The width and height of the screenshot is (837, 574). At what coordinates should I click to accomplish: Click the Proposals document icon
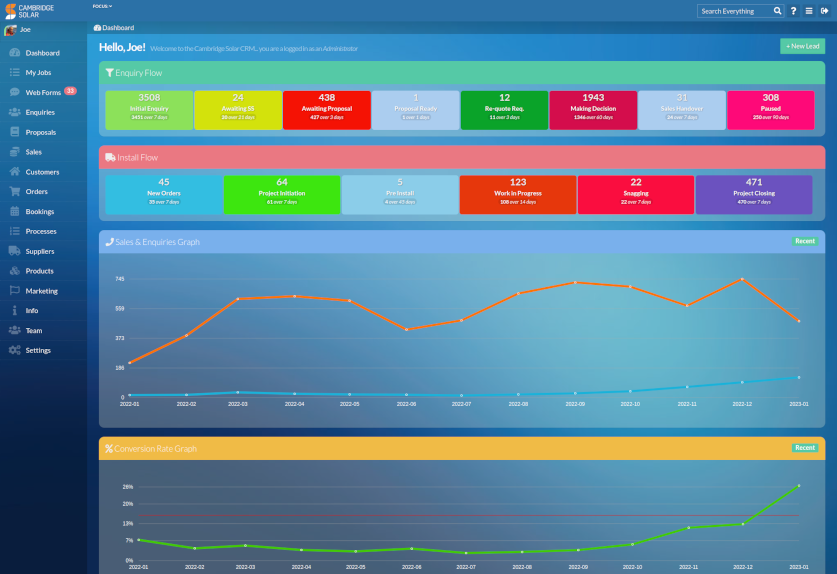click(14, 132)
